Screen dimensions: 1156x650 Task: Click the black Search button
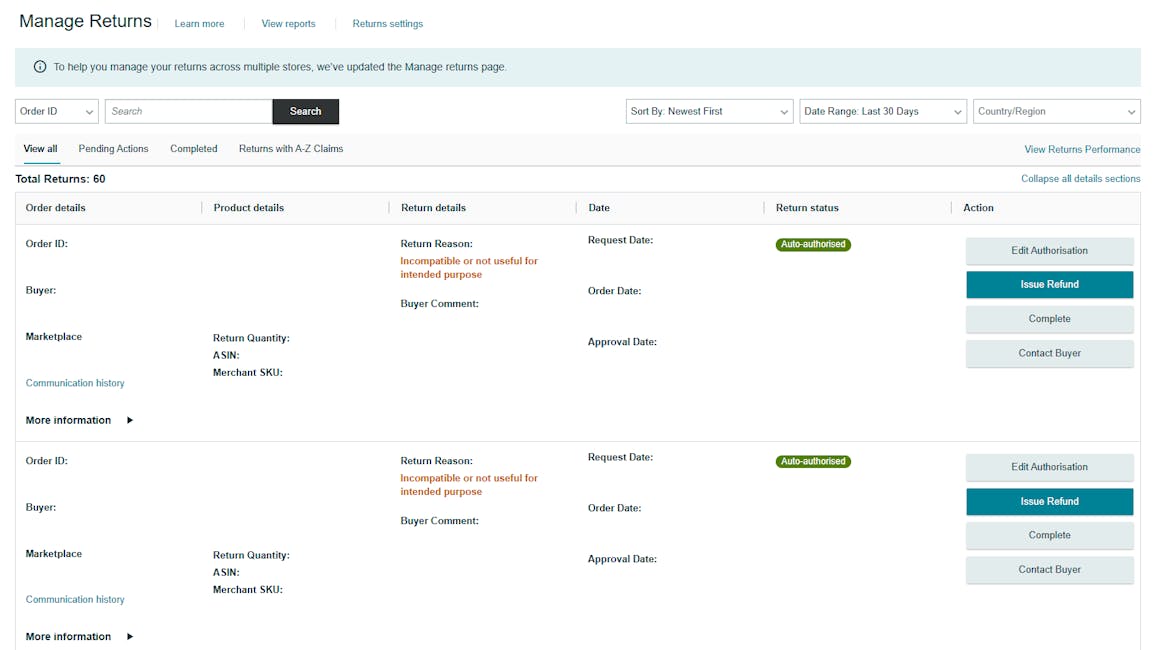pos(305,112)
